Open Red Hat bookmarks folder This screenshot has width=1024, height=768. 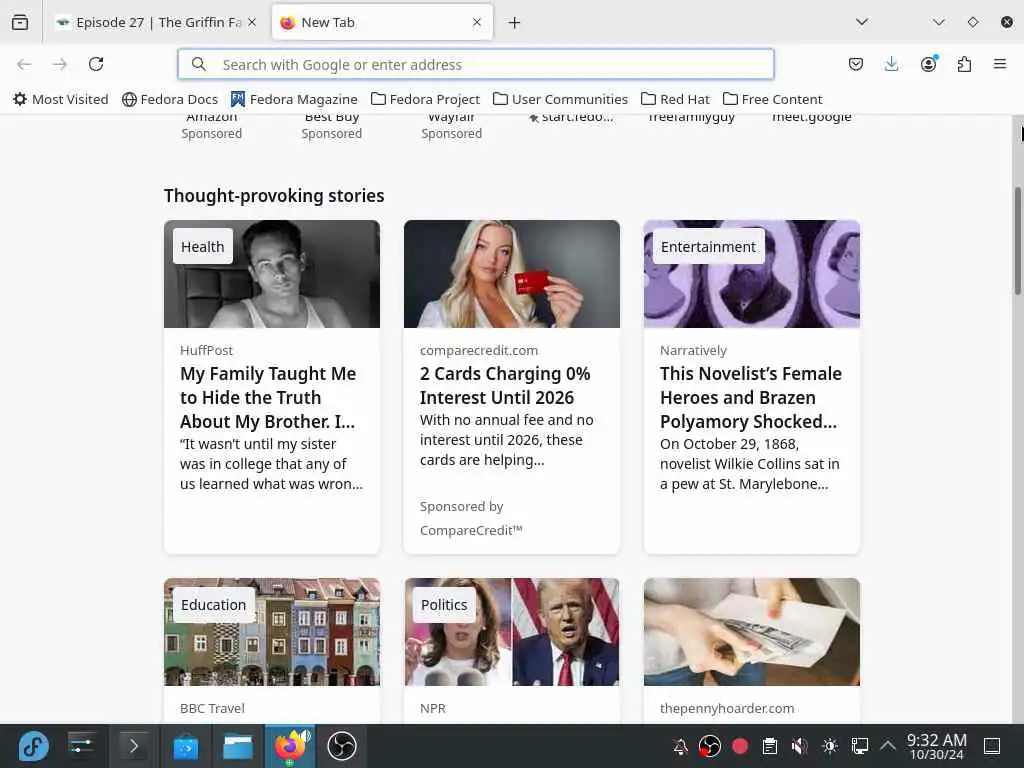tap(675, 99)
